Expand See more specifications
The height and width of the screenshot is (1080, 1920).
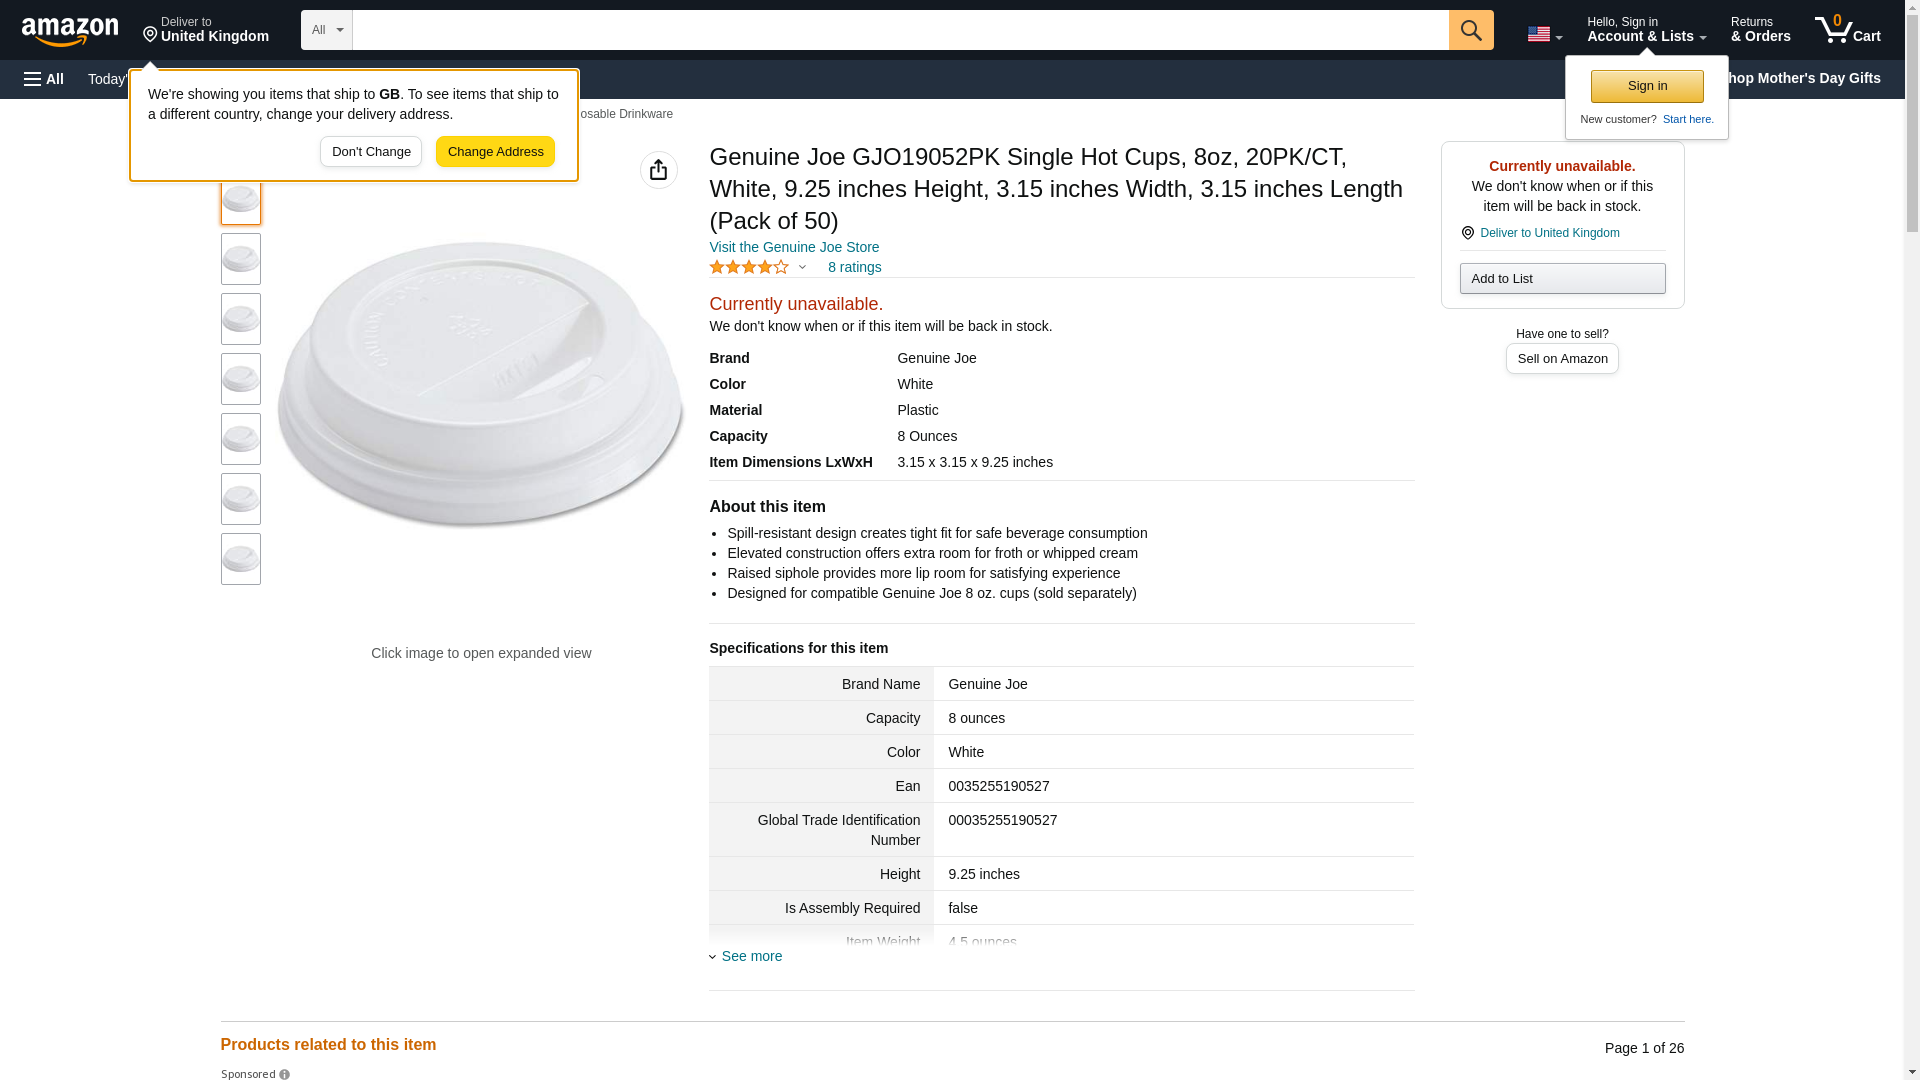751,956
